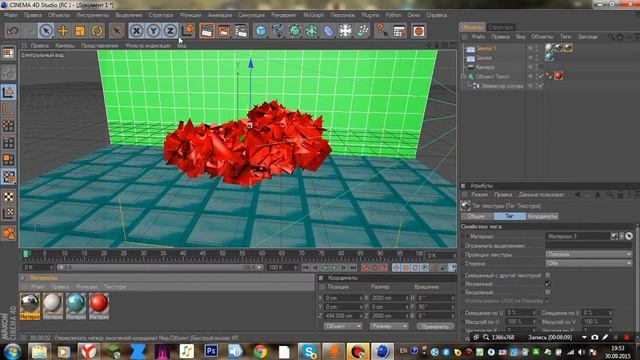640x360 pixels.
Task: Open the Content Browser globe icon
Action: click(419, 31)
